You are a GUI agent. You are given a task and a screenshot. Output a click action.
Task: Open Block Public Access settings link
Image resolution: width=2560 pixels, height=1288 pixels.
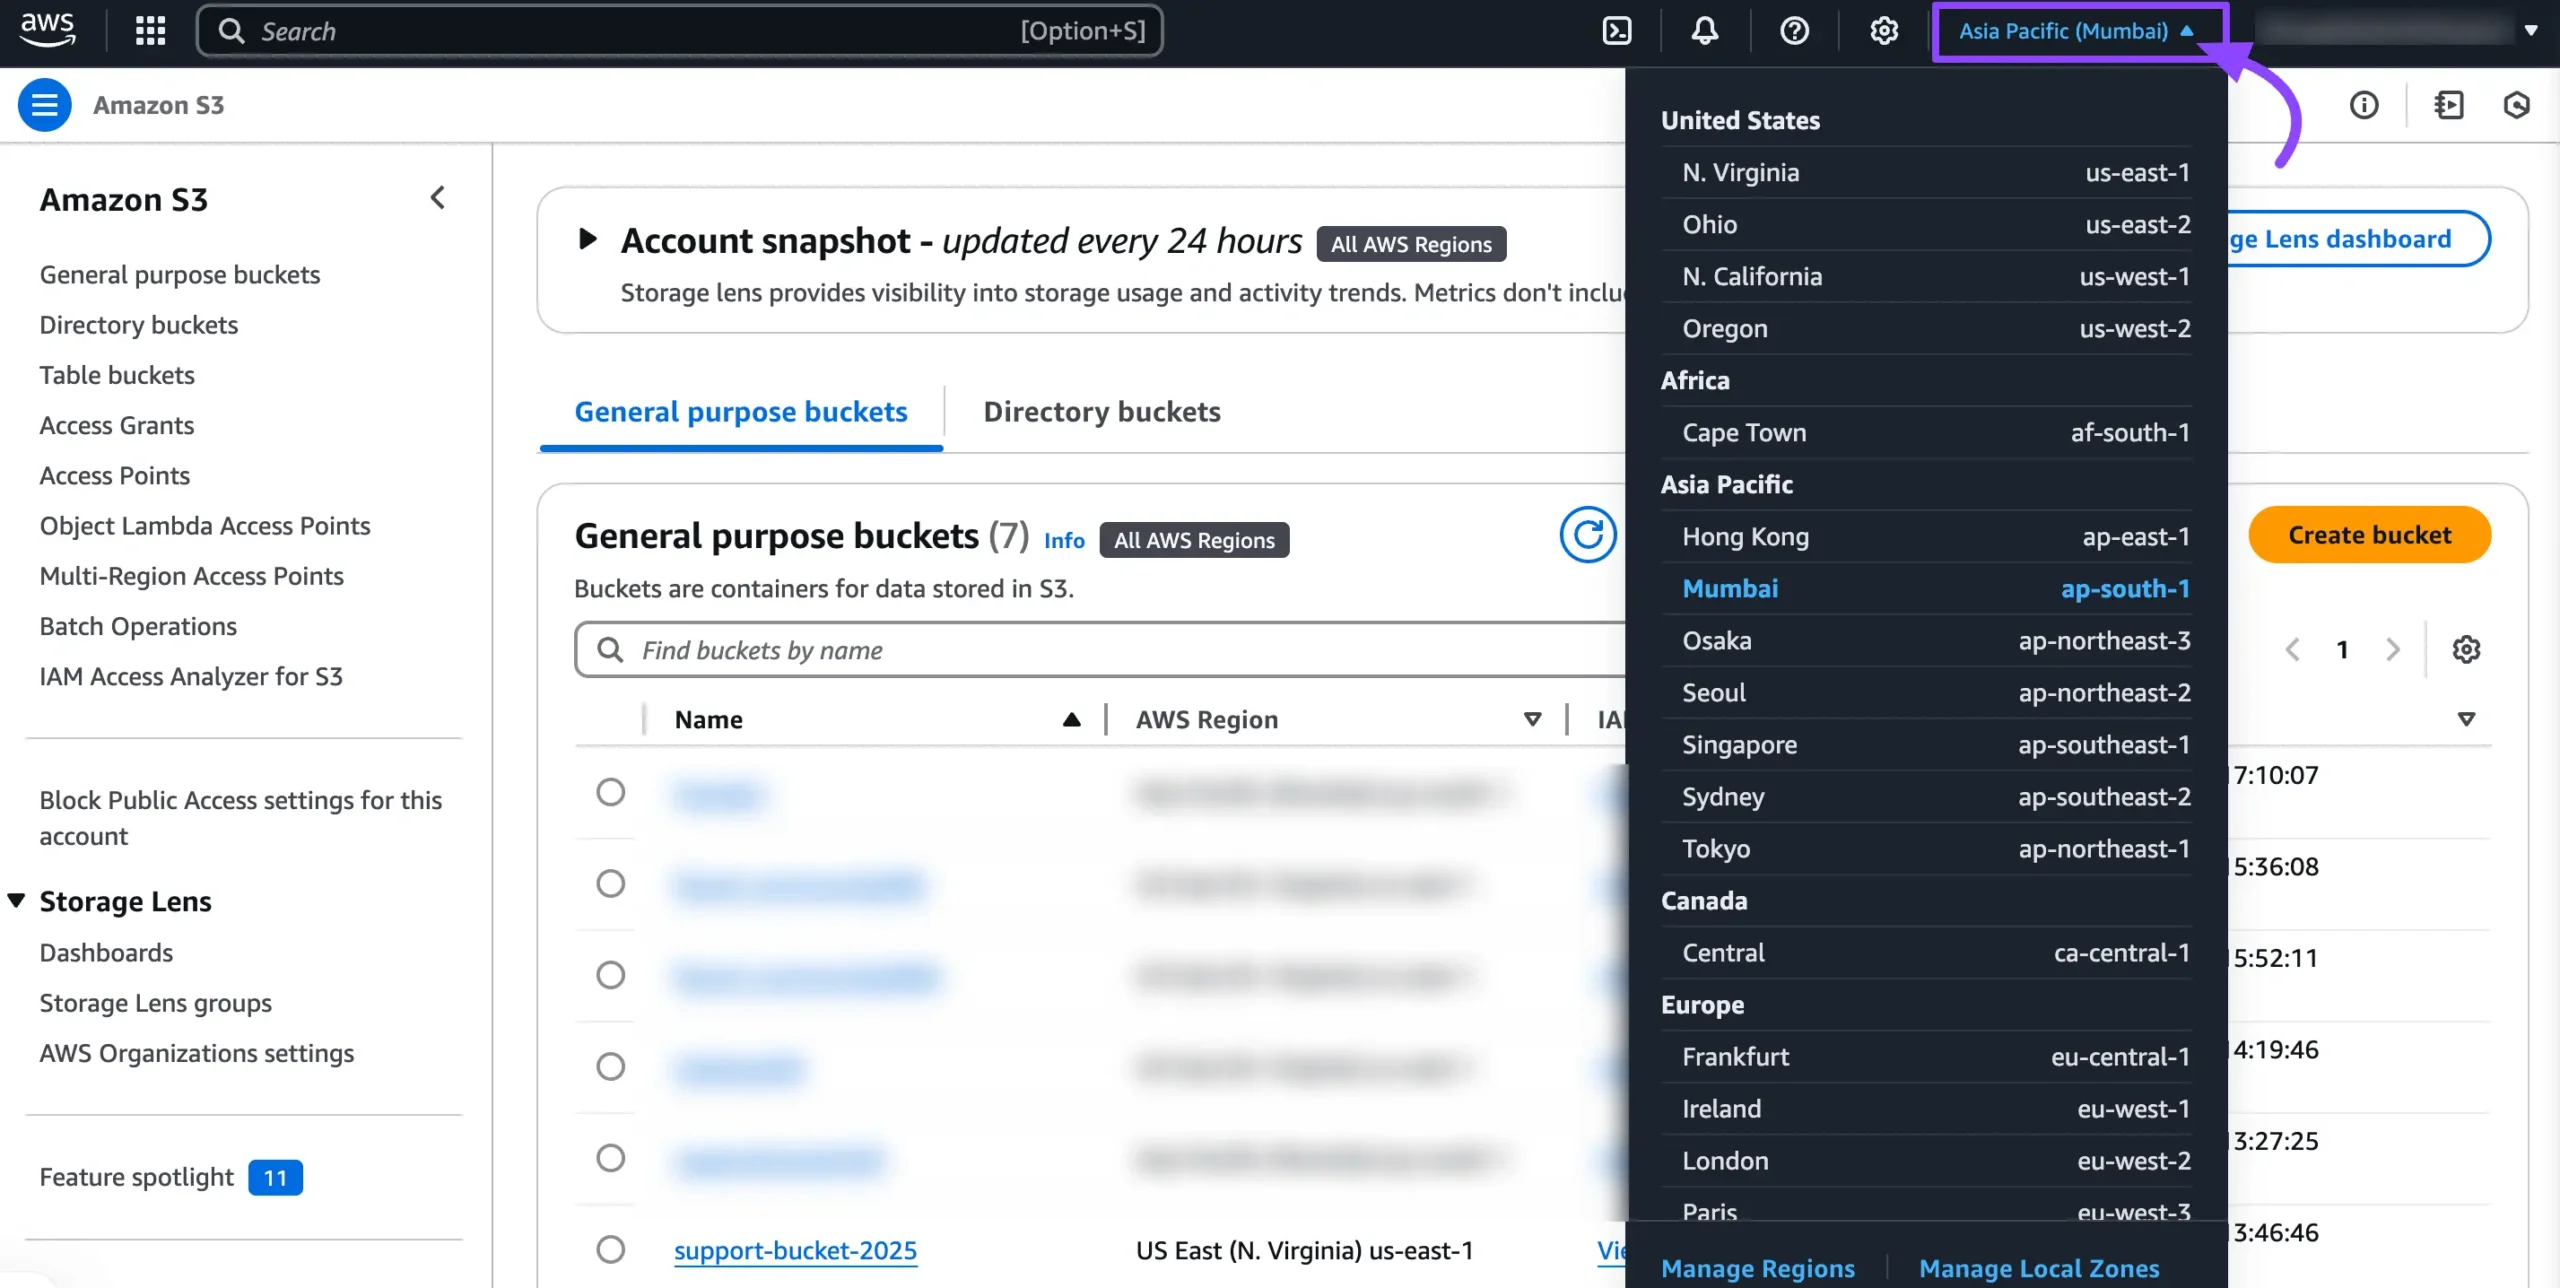click(x=240, y=818)
